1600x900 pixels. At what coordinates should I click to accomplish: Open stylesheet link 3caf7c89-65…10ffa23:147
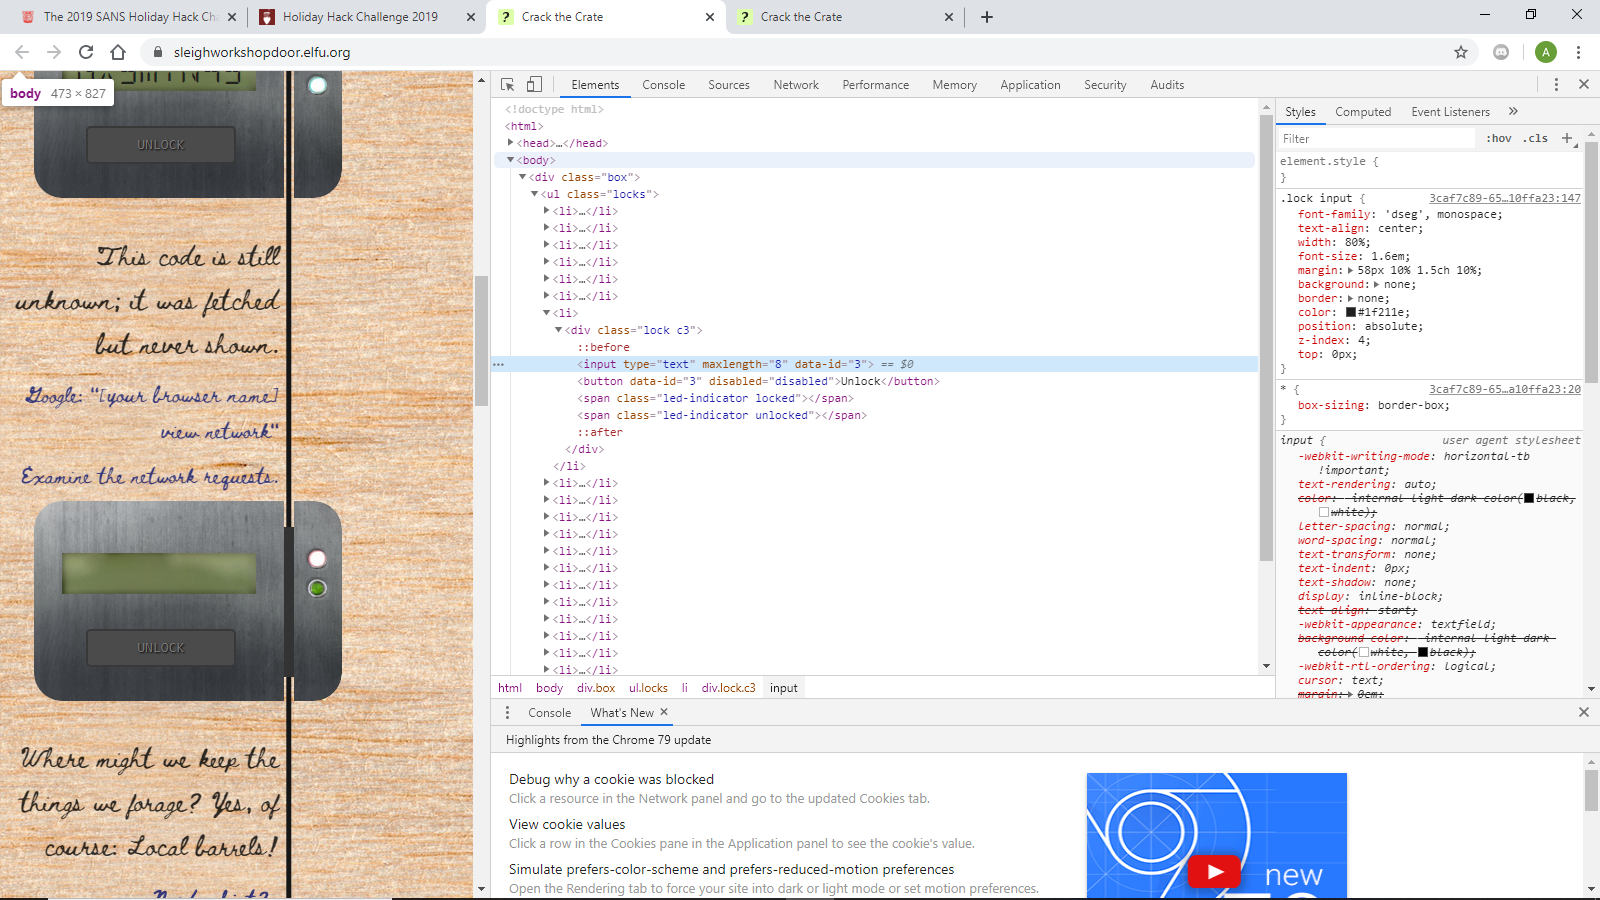[1505, 198]
